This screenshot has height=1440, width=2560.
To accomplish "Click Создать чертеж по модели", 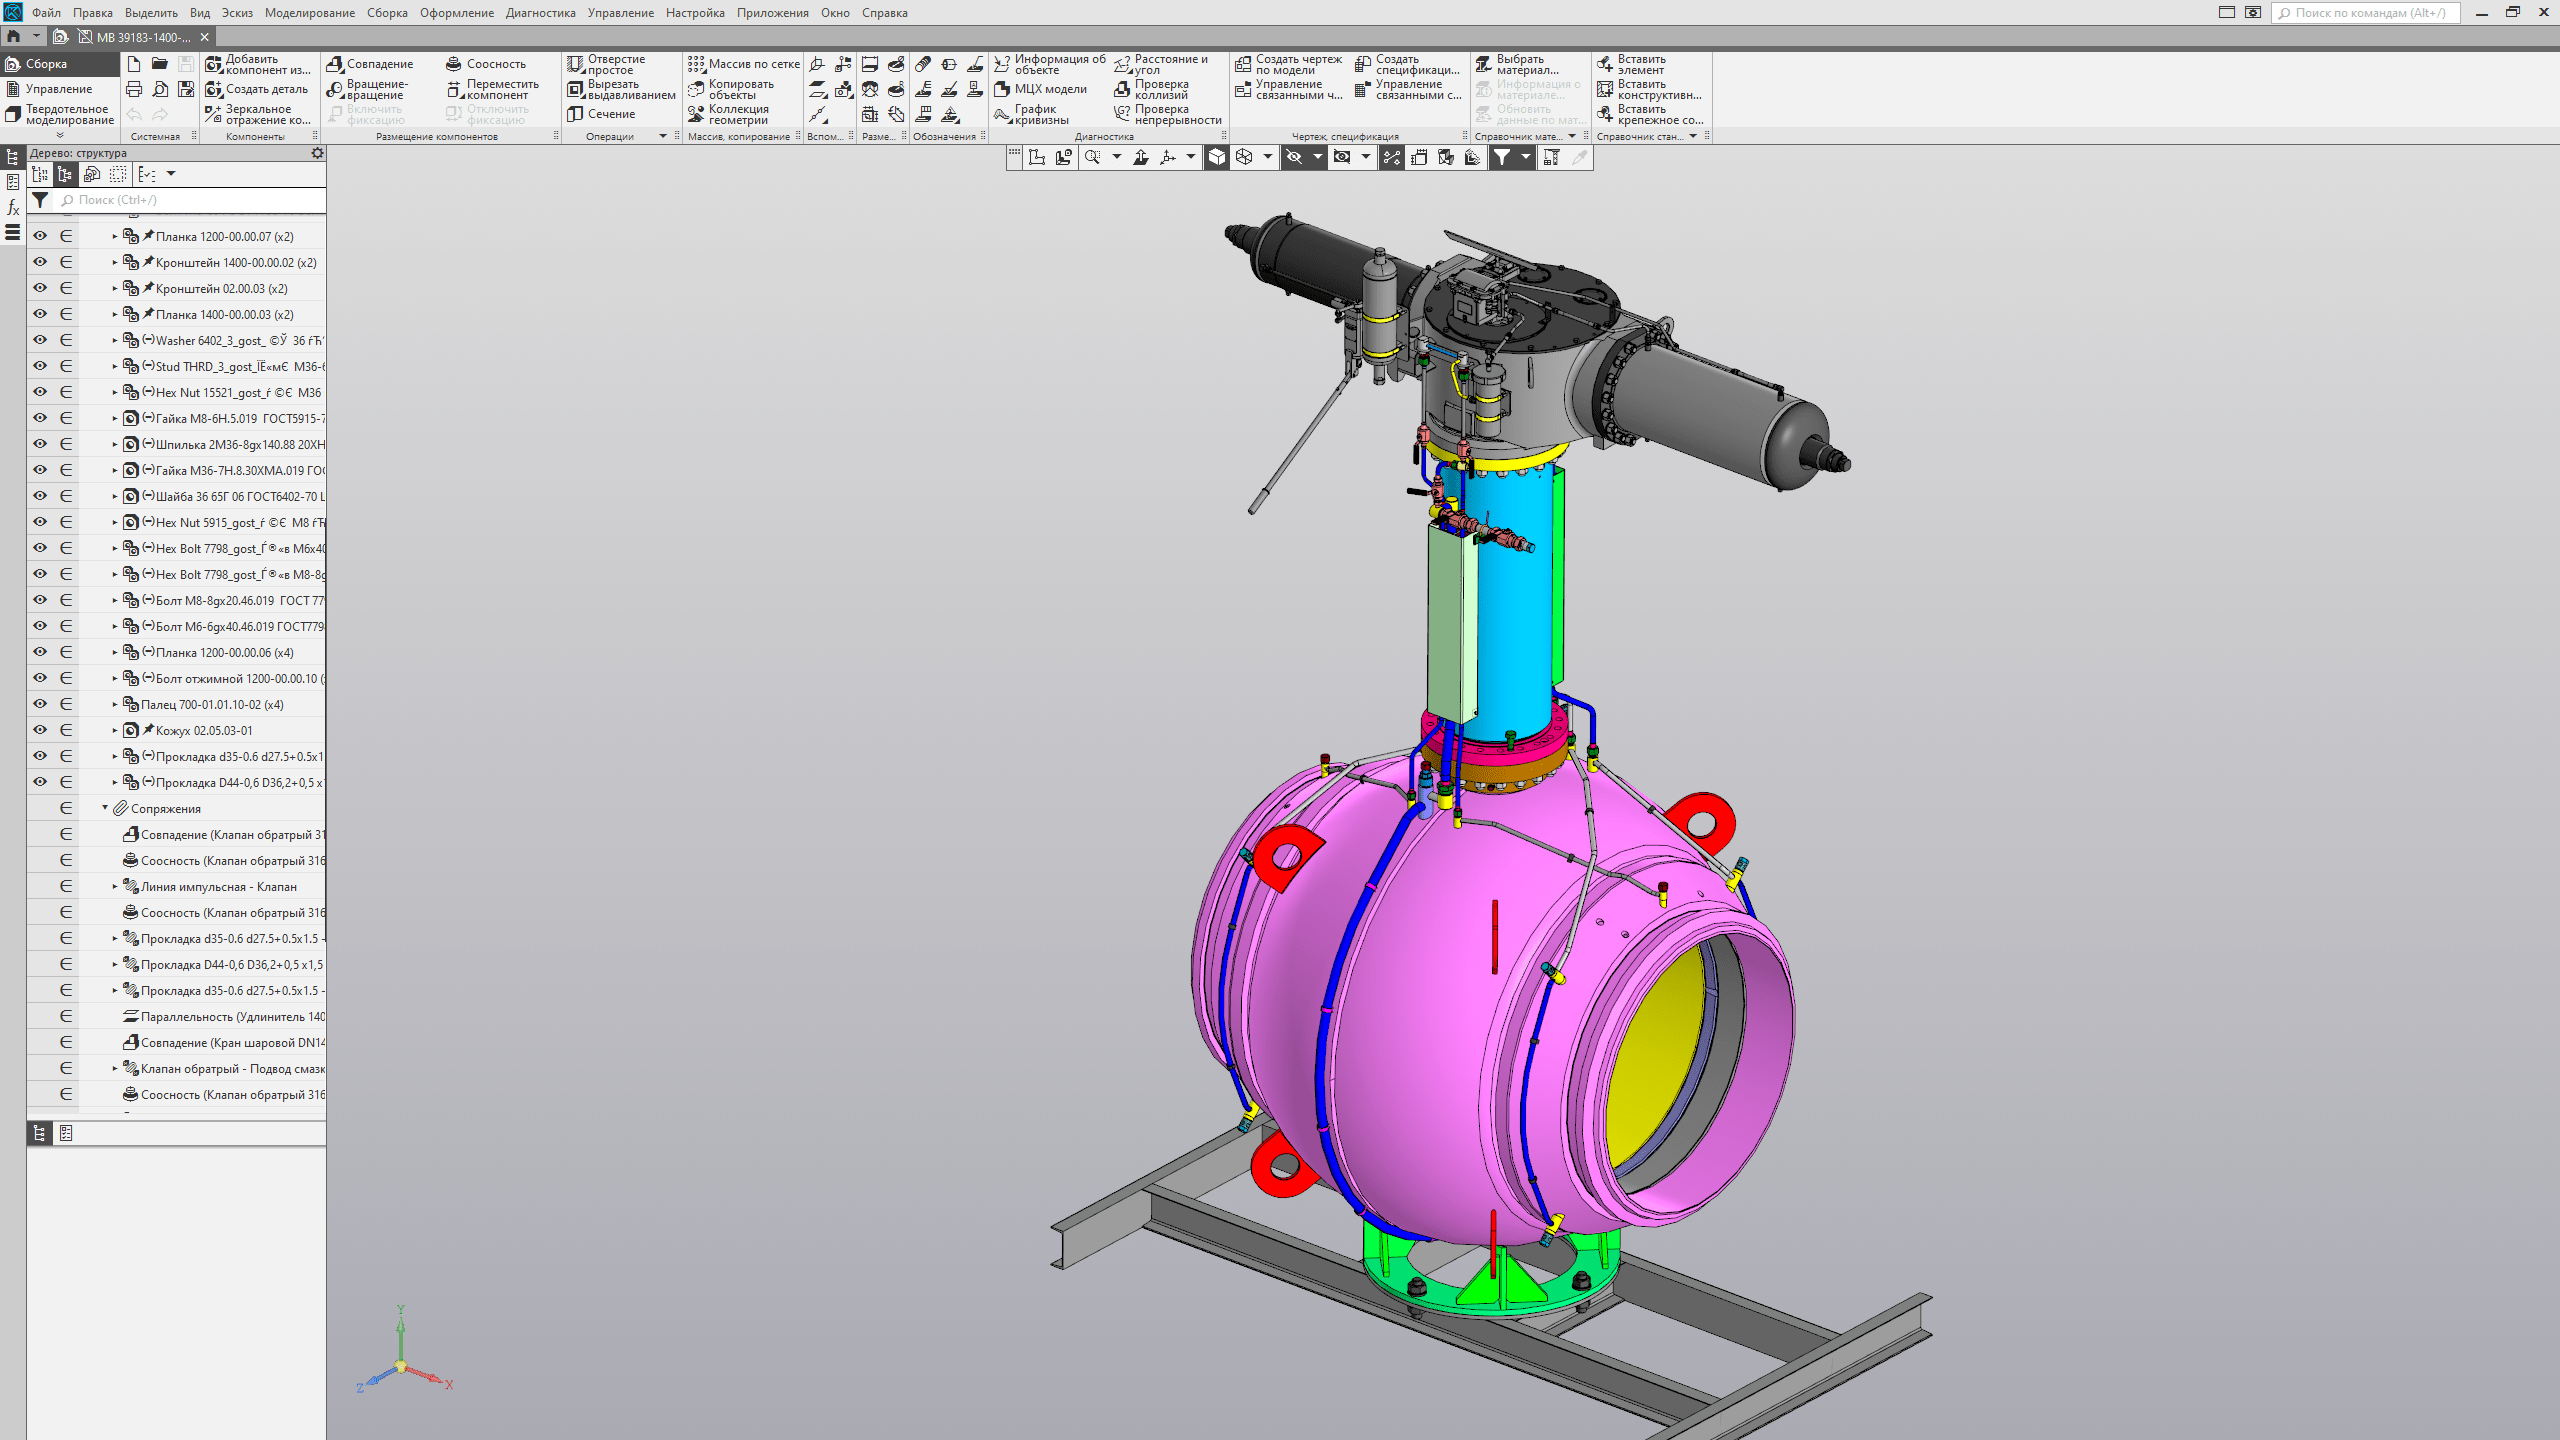I will [1288, 64].
